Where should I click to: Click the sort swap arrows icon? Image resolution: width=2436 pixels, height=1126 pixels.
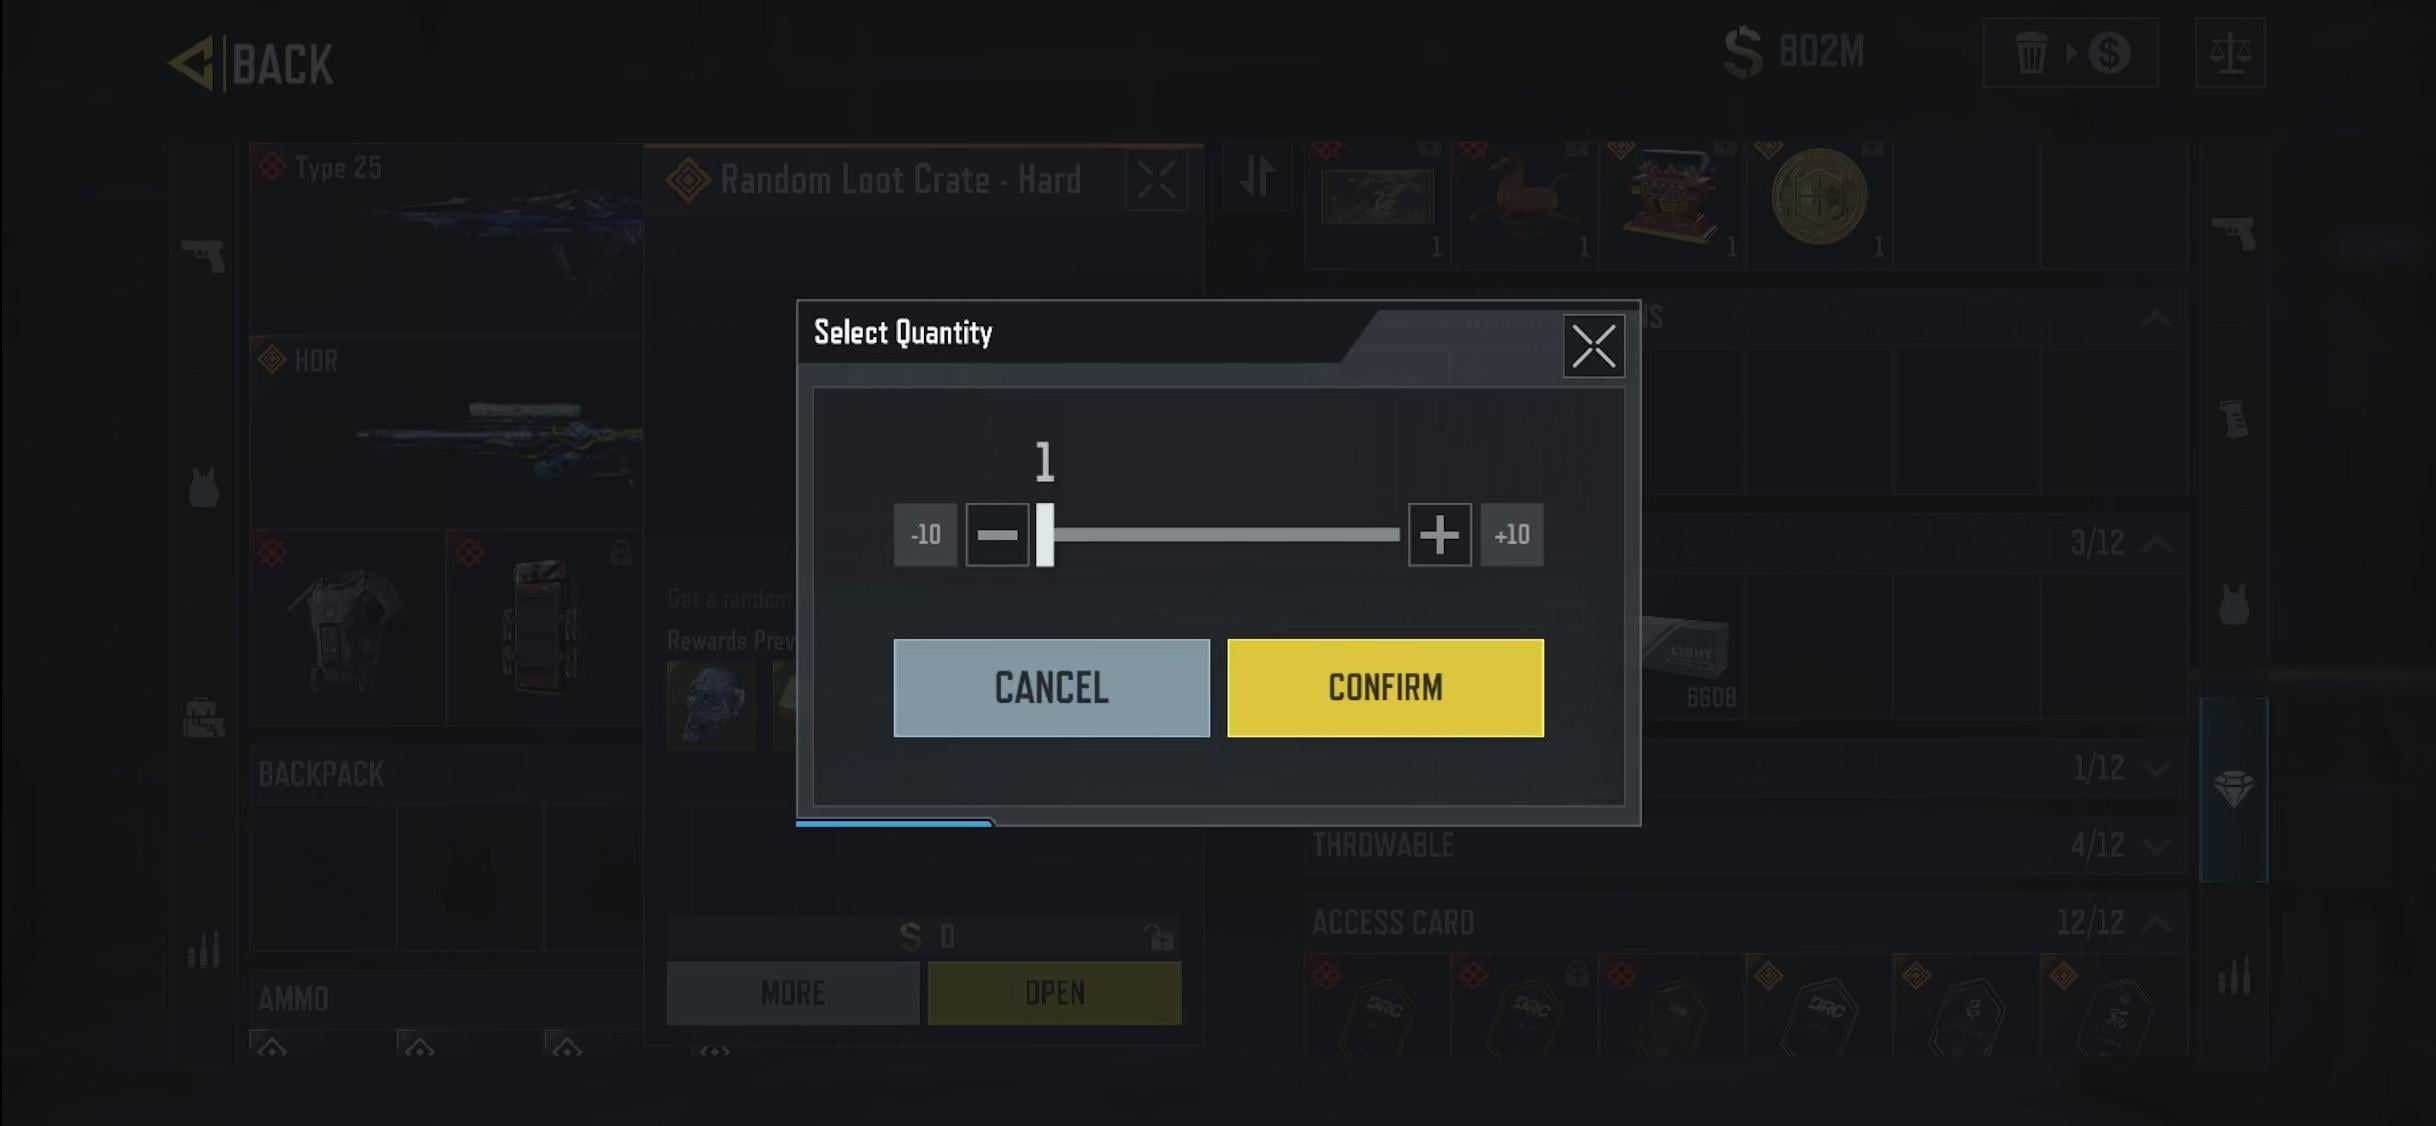[1257, 176]
